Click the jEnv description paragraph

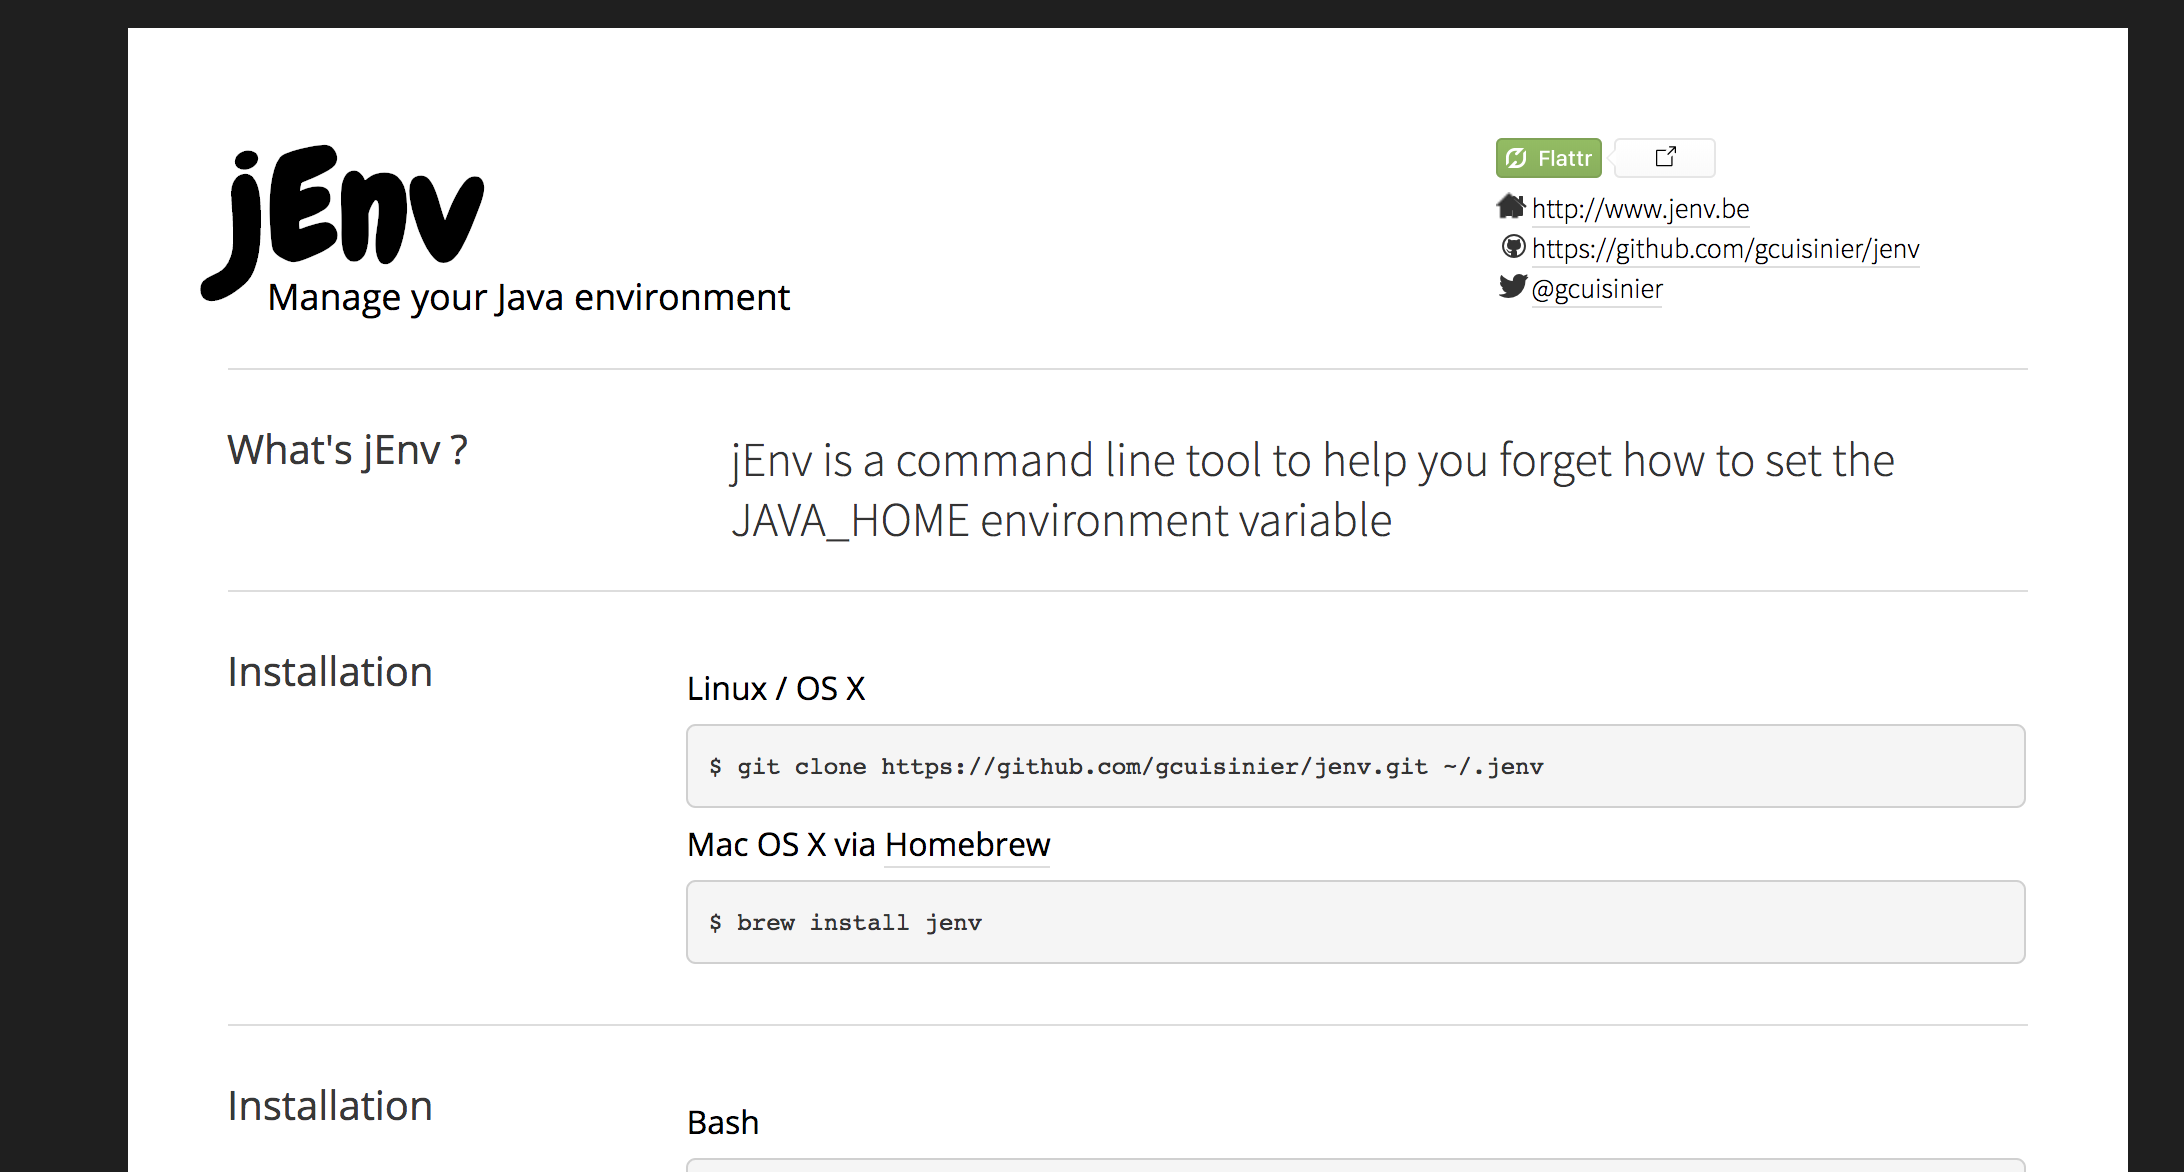point(1312,490)
